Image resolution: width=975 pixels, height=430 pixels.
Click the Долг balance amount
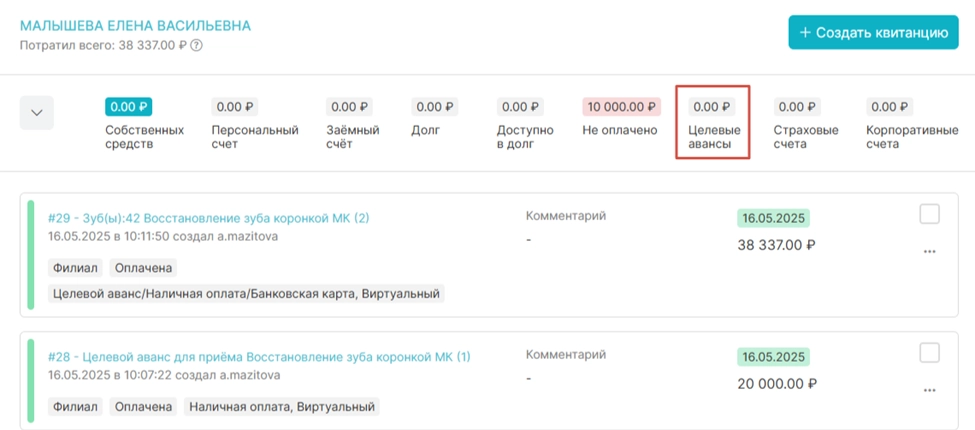coord(437,107)
